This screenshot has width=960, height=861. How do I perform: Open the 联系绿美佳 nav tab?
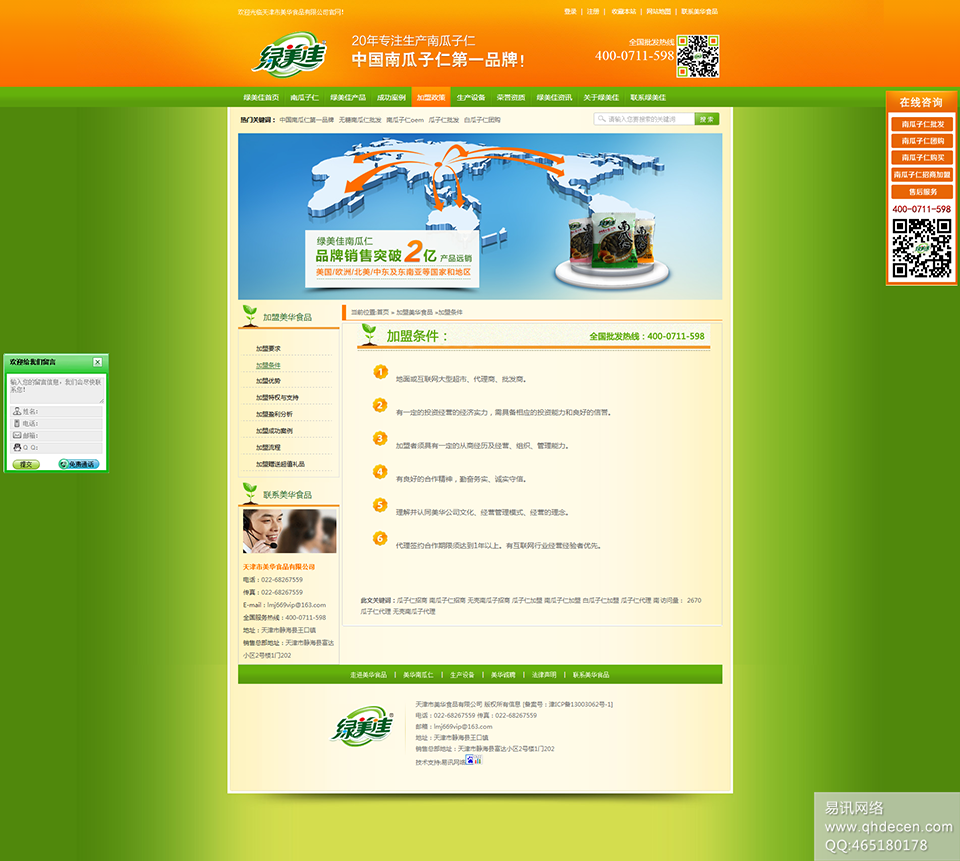[648, 97]
